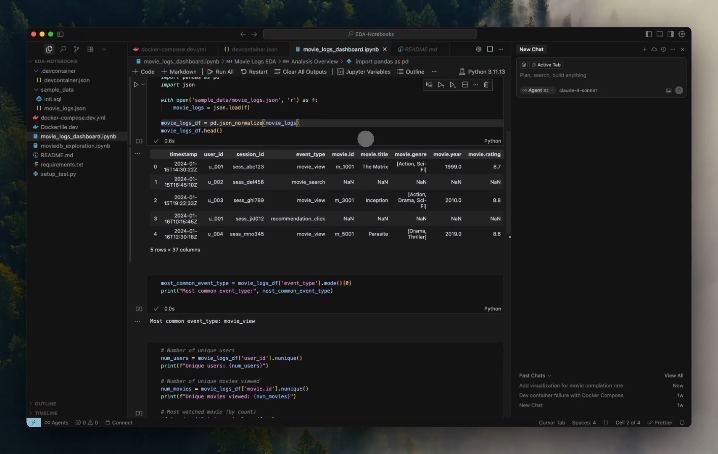
Task: Open Cursor settings gear at top right
Action: (x=682, y=34)
